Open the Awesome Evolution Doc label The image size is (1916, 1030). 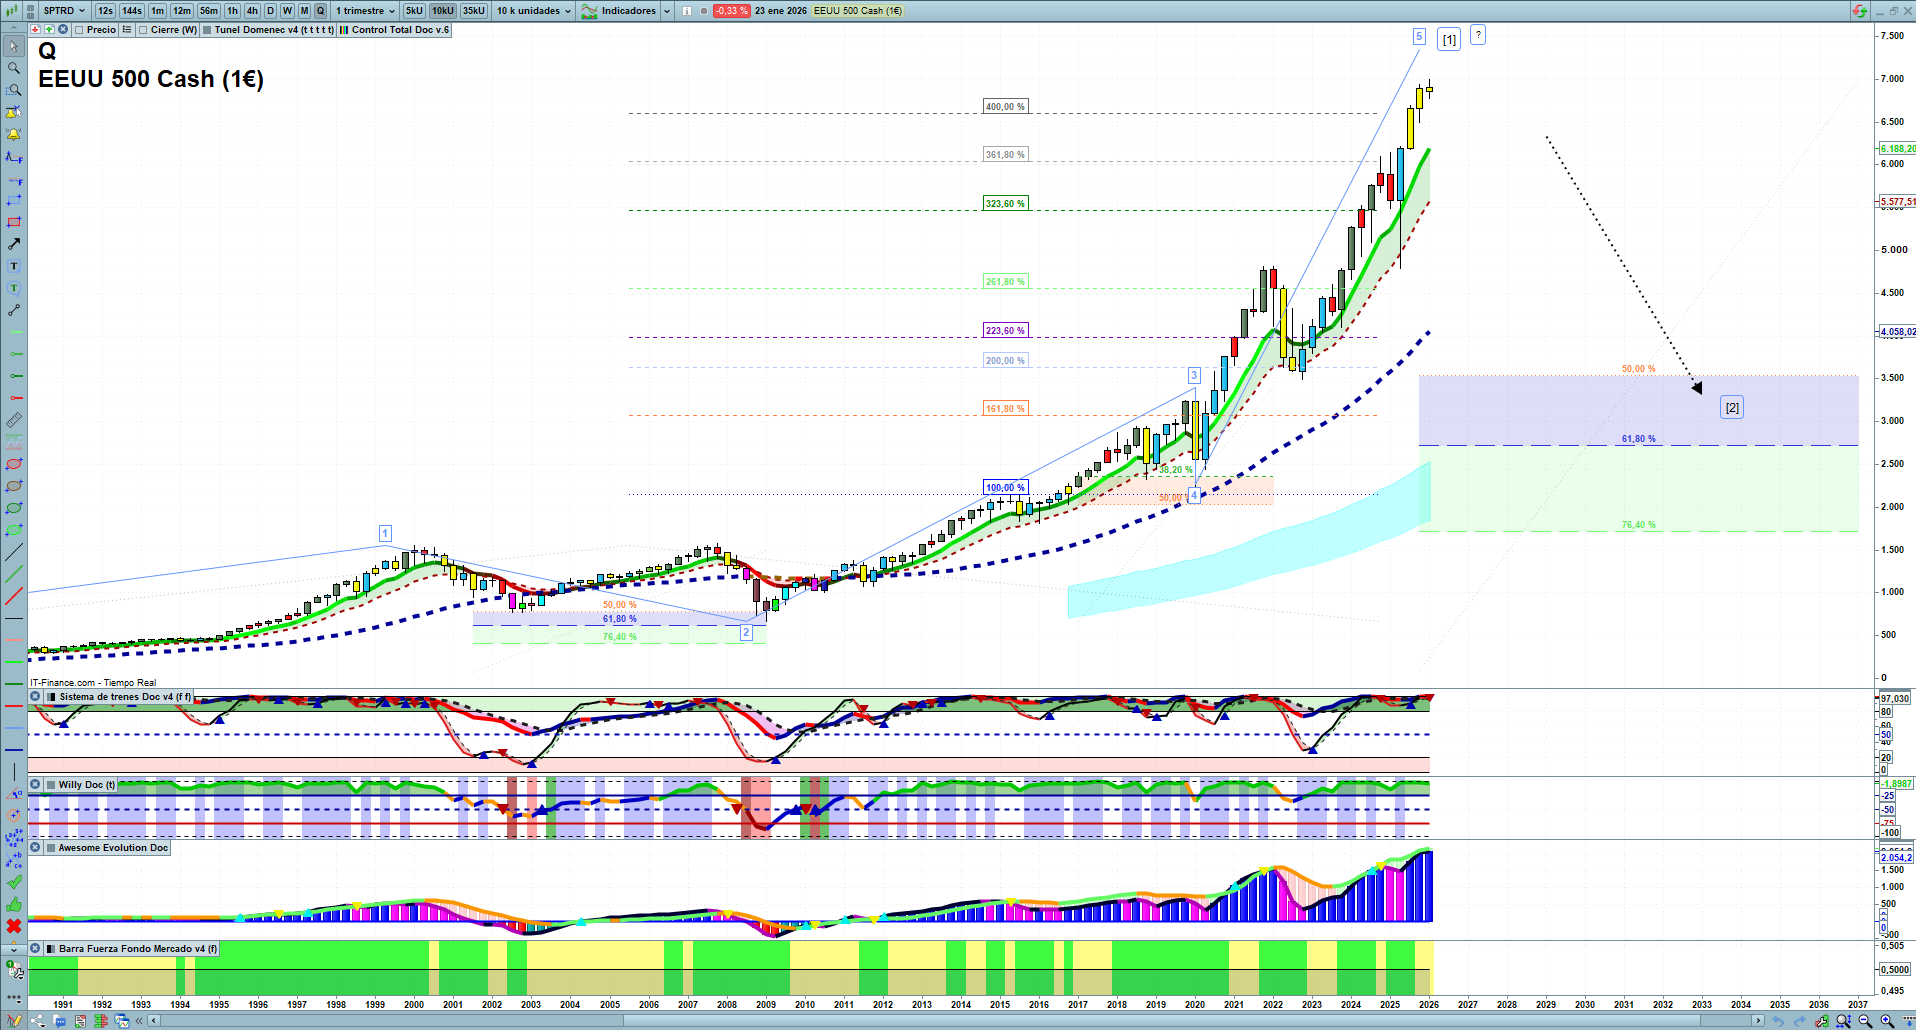click(x=113, y=848)
